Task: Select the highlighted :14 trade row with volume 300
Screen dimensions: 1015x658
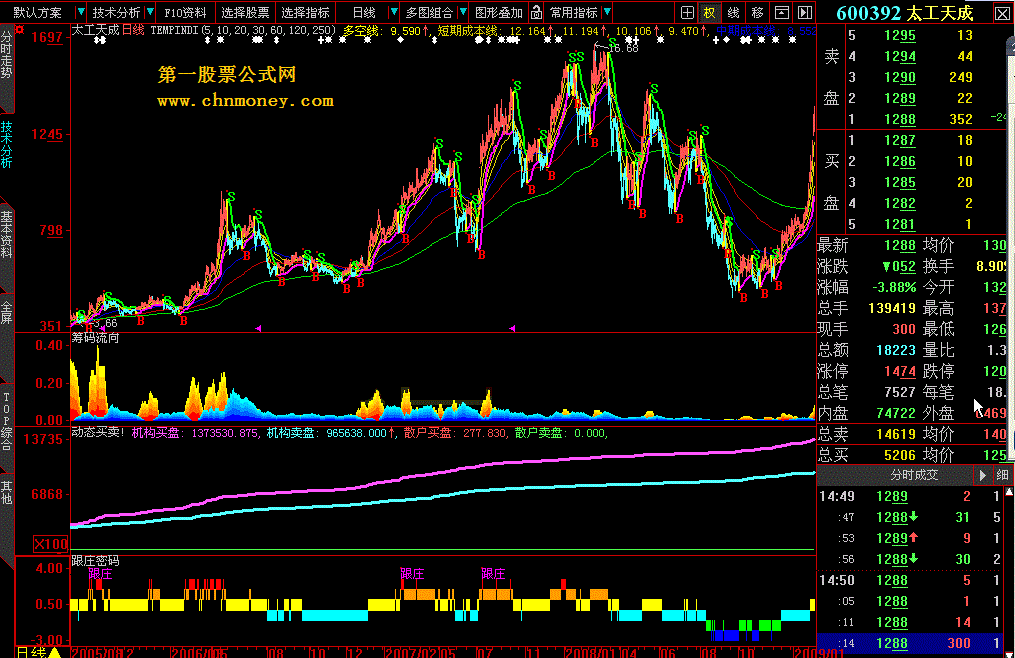Action: click(911, 644)
